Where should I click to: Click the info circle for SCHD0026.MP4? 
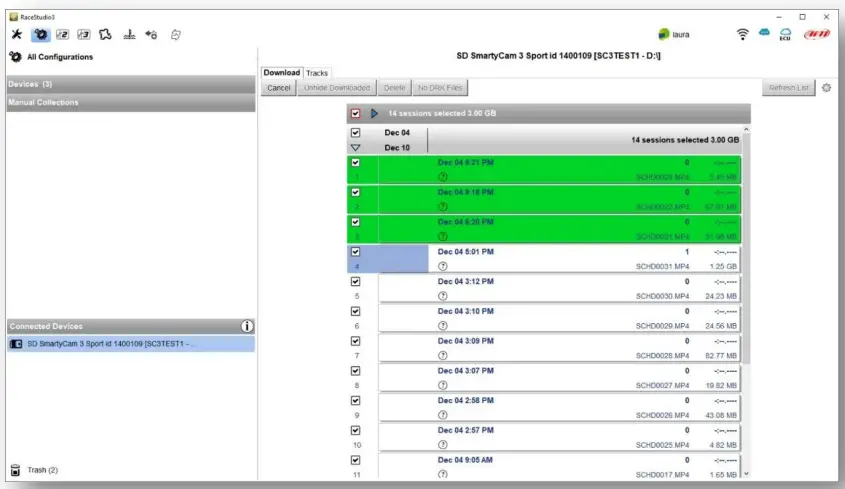pyautogui.click(x=442, y=415)
